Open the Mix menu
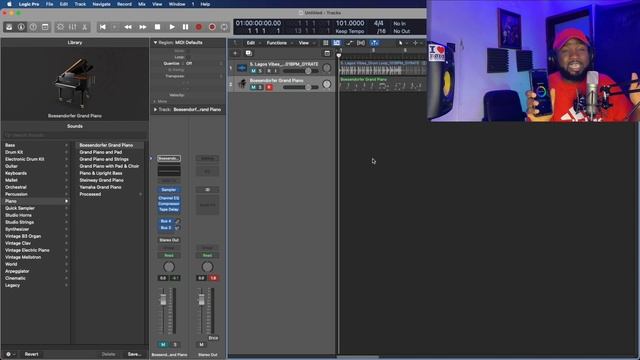Screen dimensions: 640x360 [142, 4]
